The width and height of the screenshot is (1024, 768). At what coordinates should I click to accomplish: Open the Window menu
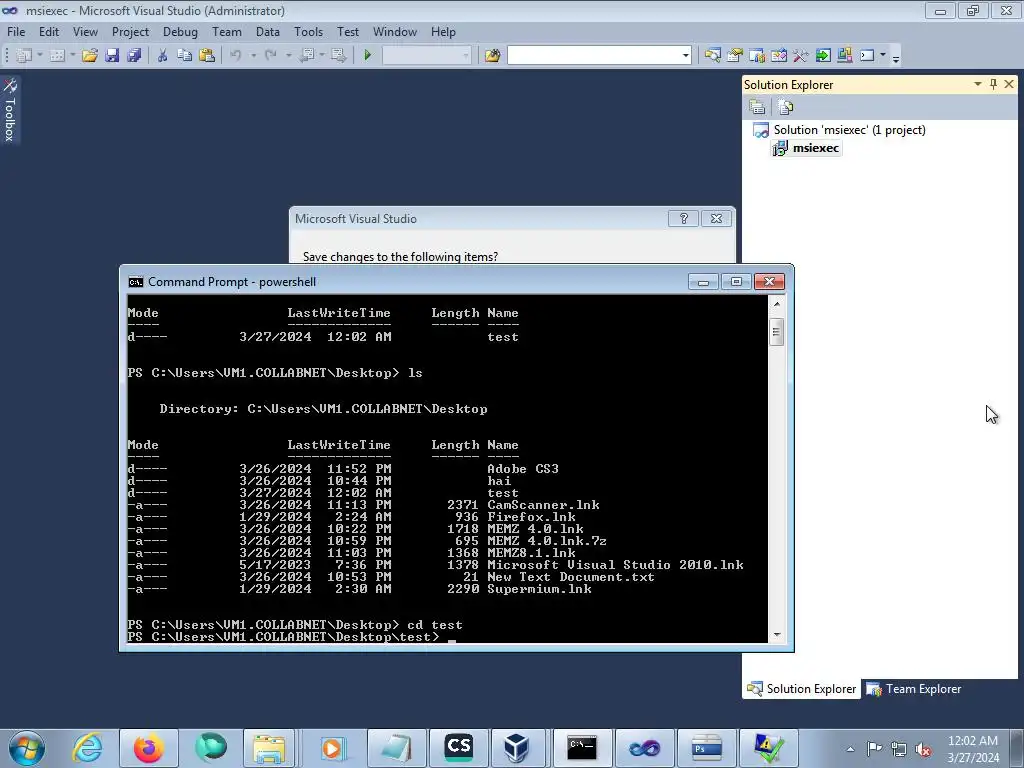click(394, 31)
